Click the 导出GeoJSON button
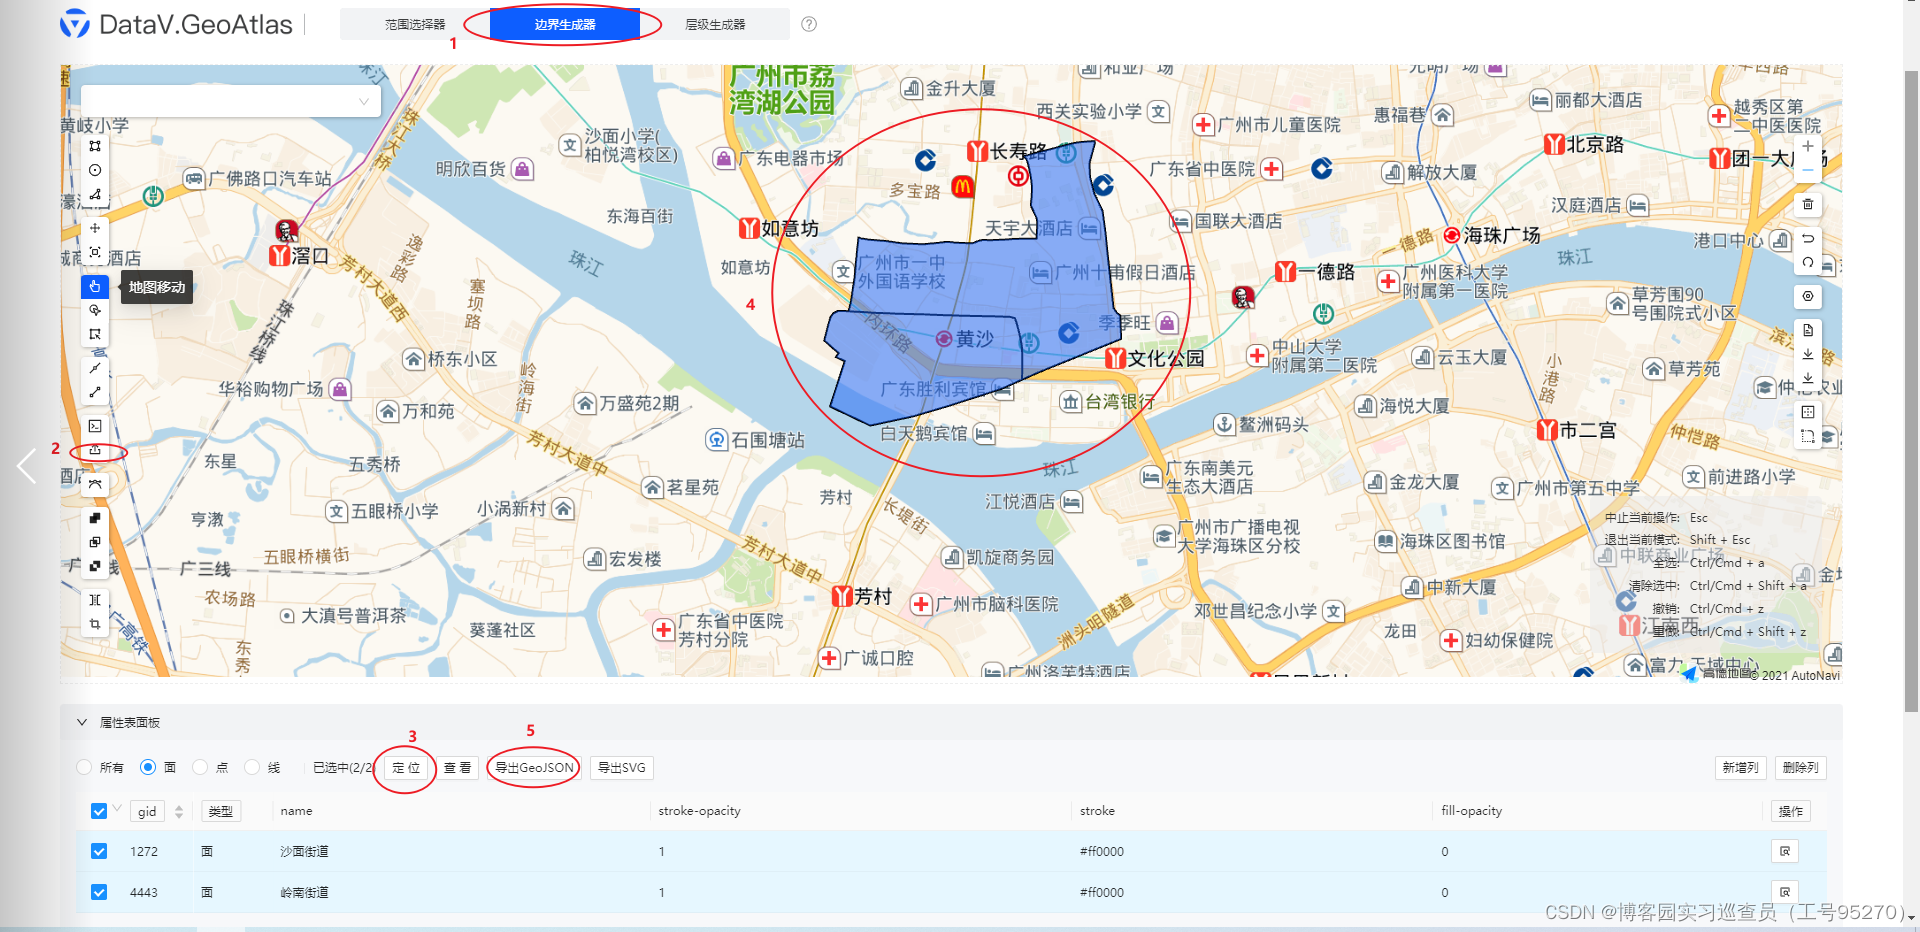This screenshot has height=932, width=1920. (532, 767)
